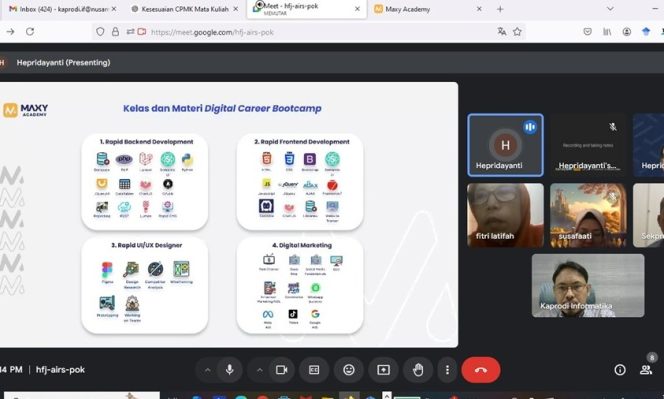Open a new browser tab
Viewport: 664px width, 399px height.
(x=500, y=9)
